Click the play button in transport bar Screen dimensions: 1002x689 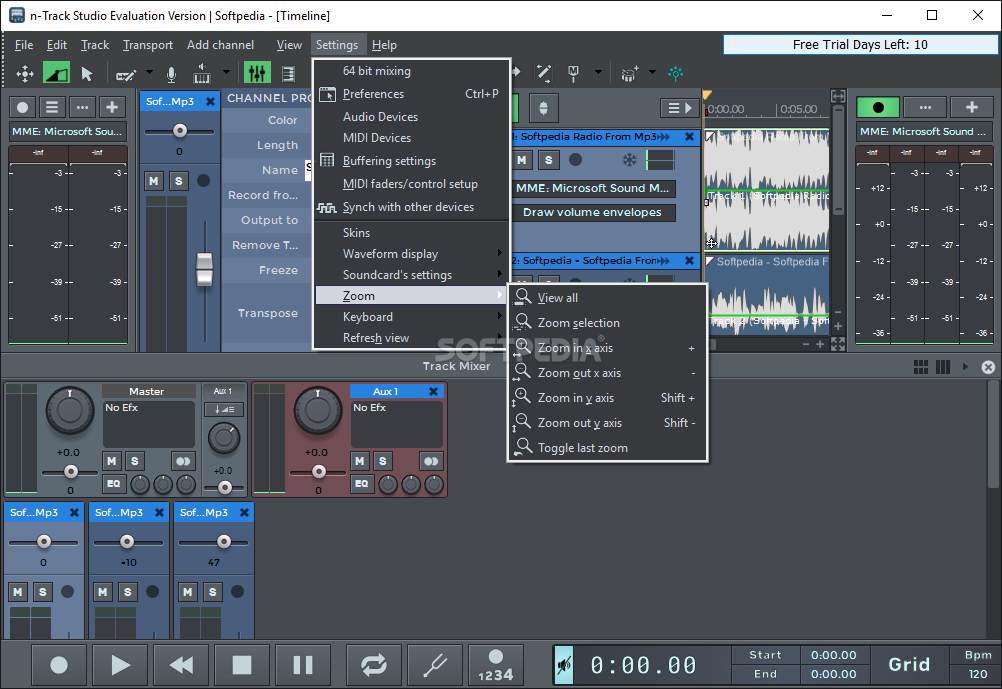[119, 665]
